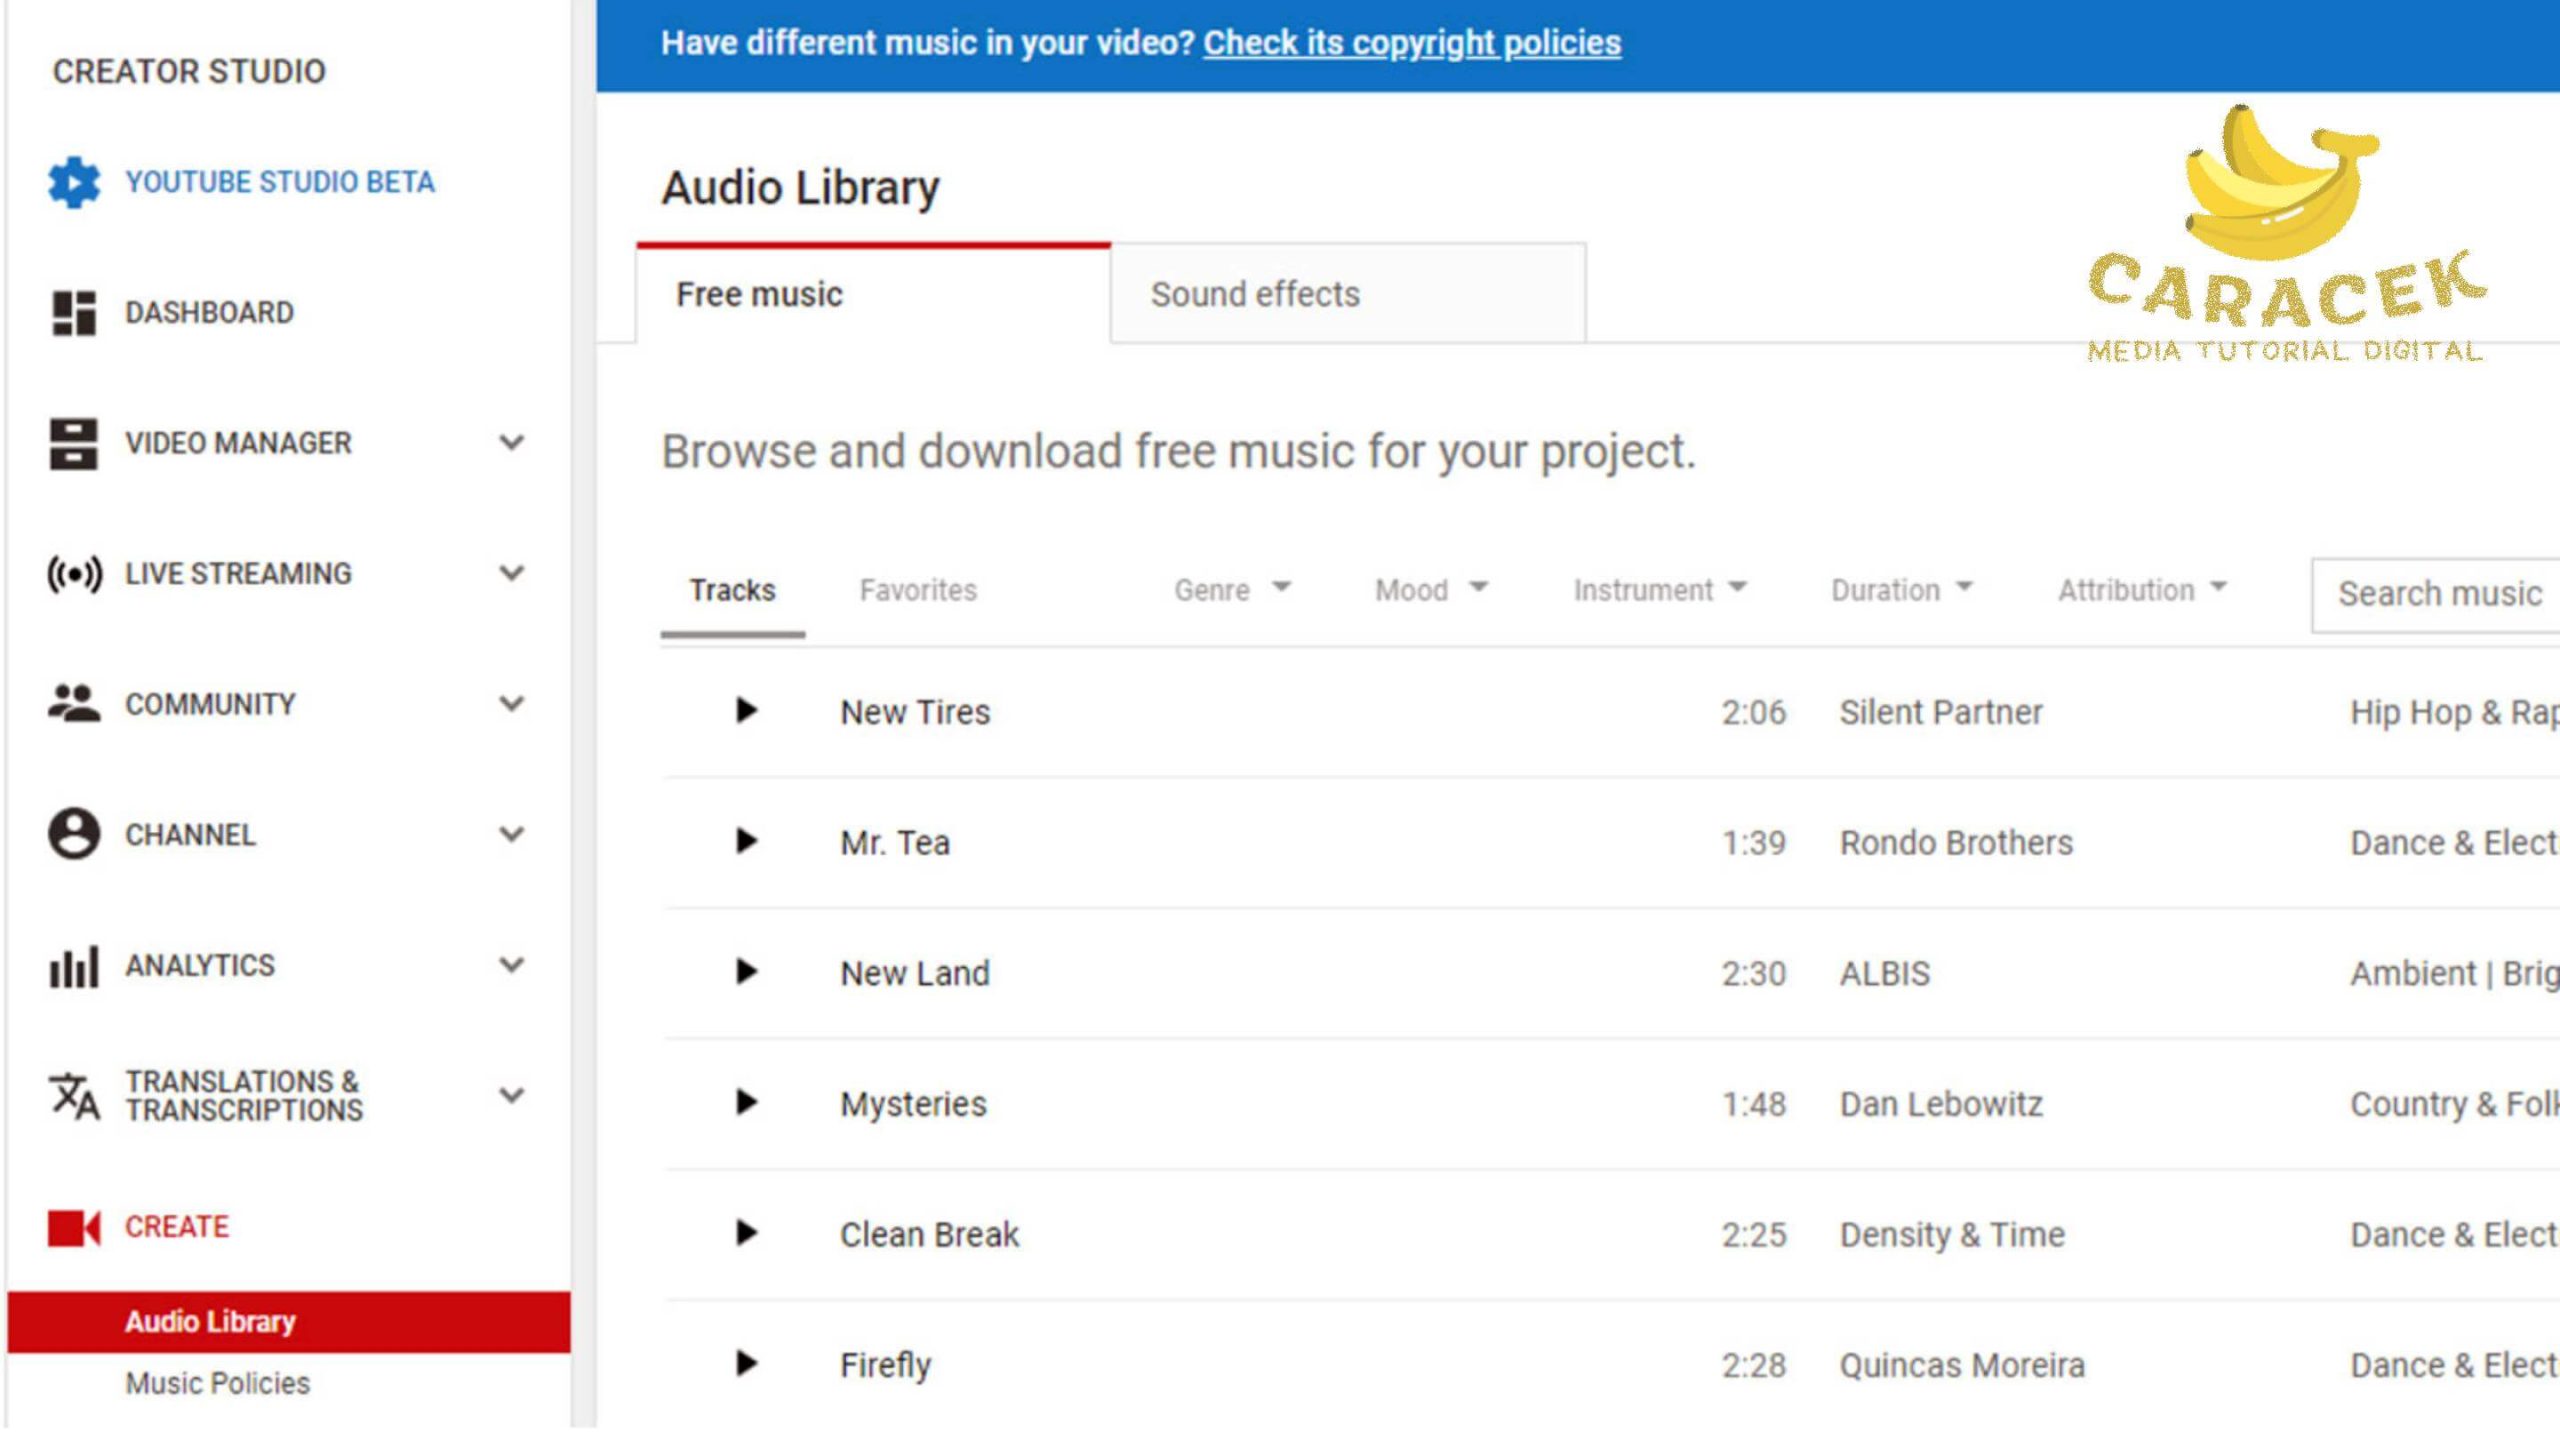The height and width of the screenshot is (1440, 2560).
Task: Click the Dashboard grid icon
Action: pos(74,313)
